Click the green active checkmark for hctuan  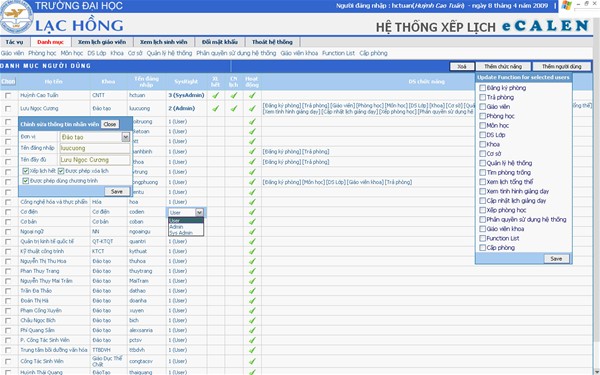[252, 95]
